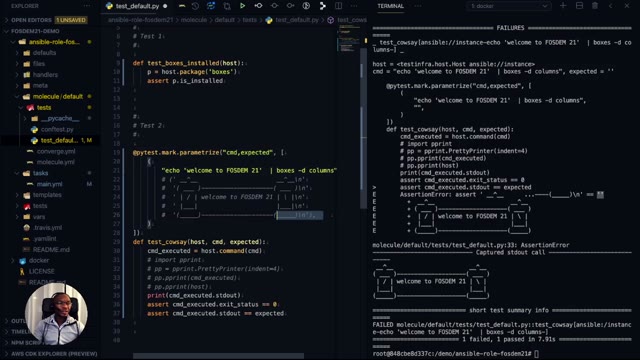Open the file history clock icon in editor toolbar
640x360 pixels.
(195, 6)
